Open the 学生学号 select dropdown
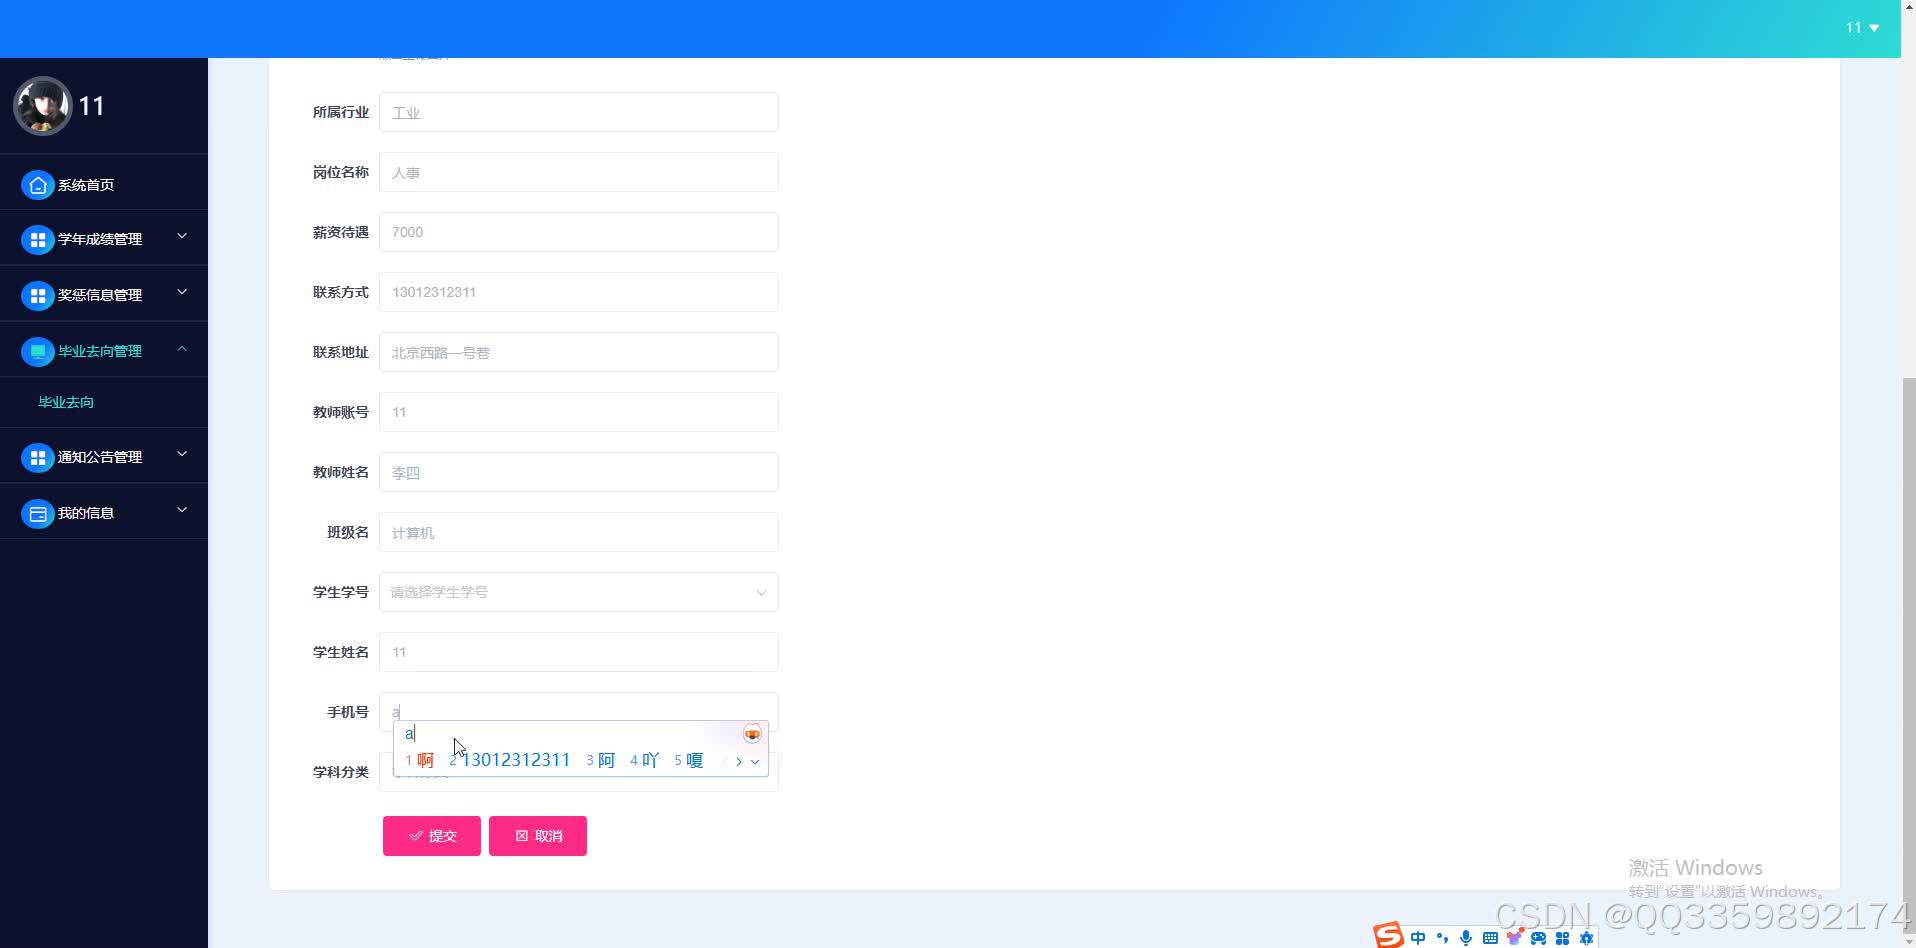The image size is (1916, 948). click(578, 592)
